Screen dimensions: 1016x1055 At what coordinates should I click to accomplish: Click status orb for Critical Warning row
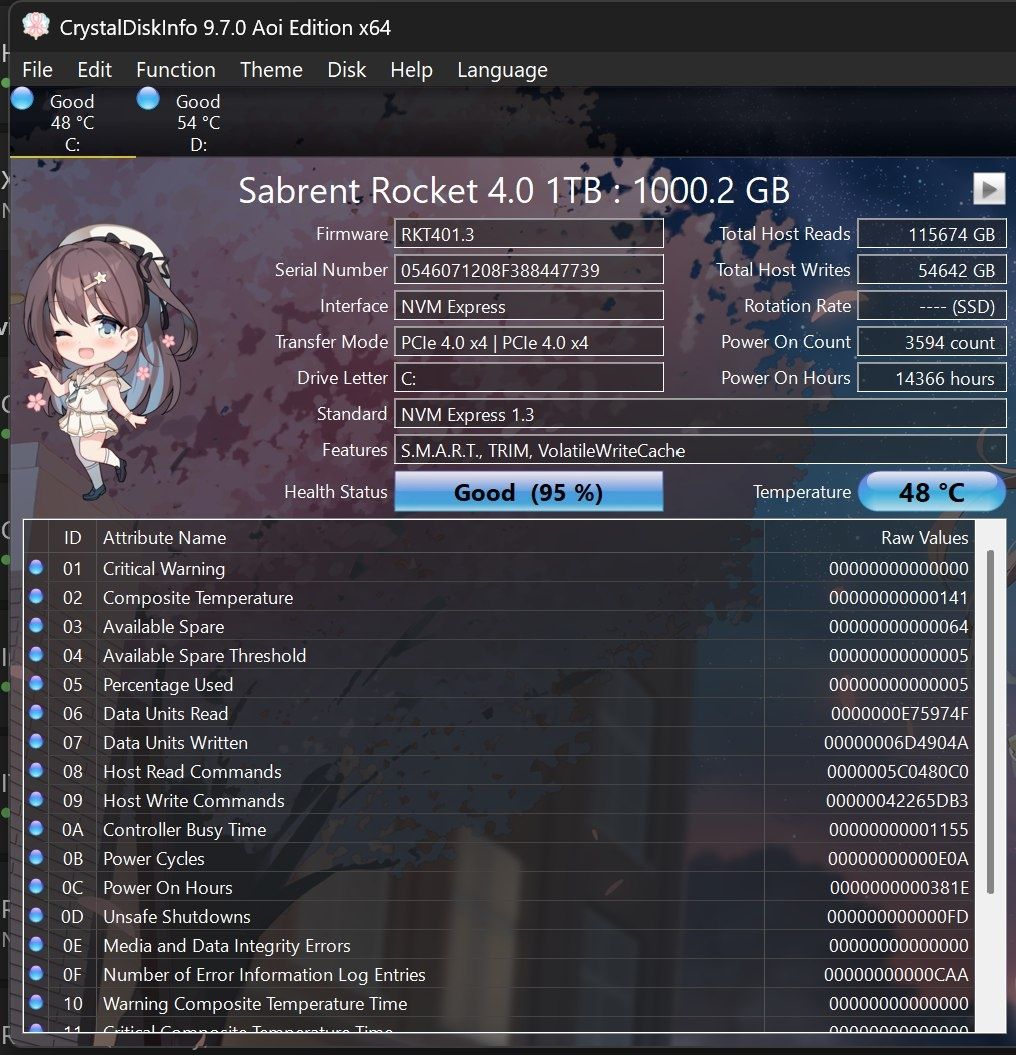click(36, 567)
